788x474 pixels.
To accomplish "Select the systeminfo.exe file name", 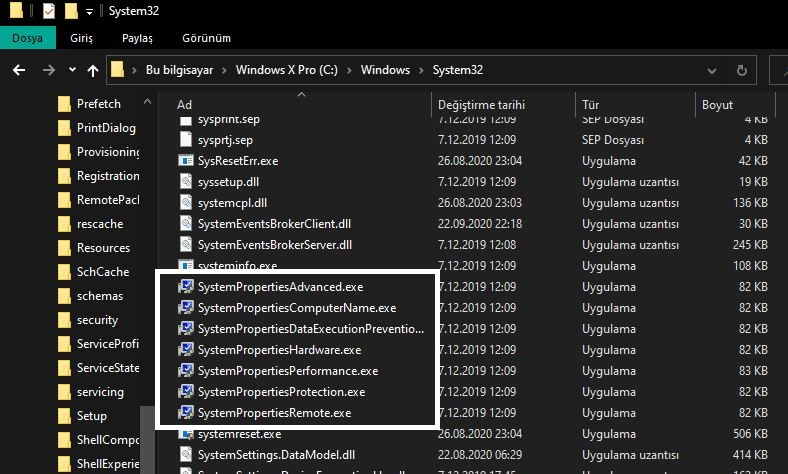I will coord(238,265).
